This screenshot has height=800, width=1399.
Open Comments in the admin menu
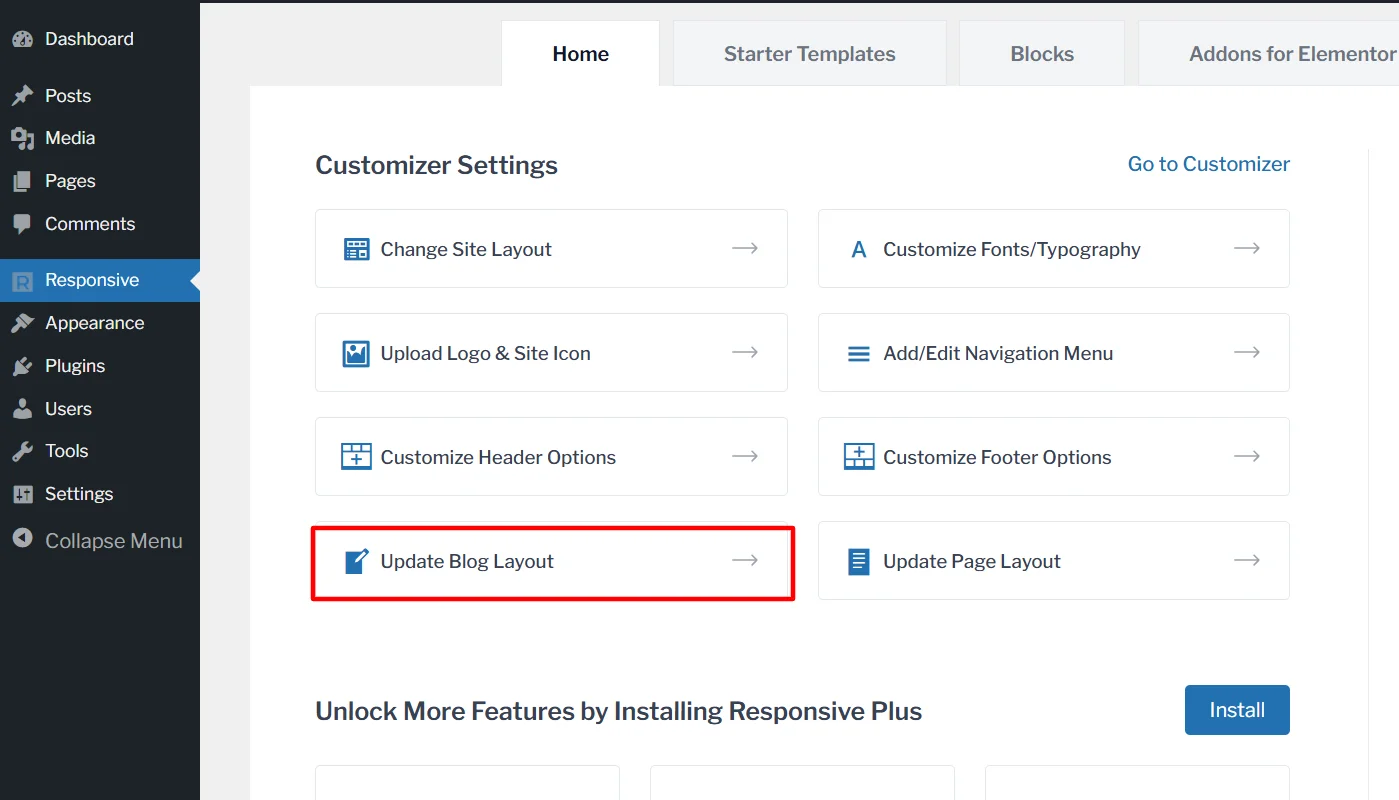tap(100, 224)
